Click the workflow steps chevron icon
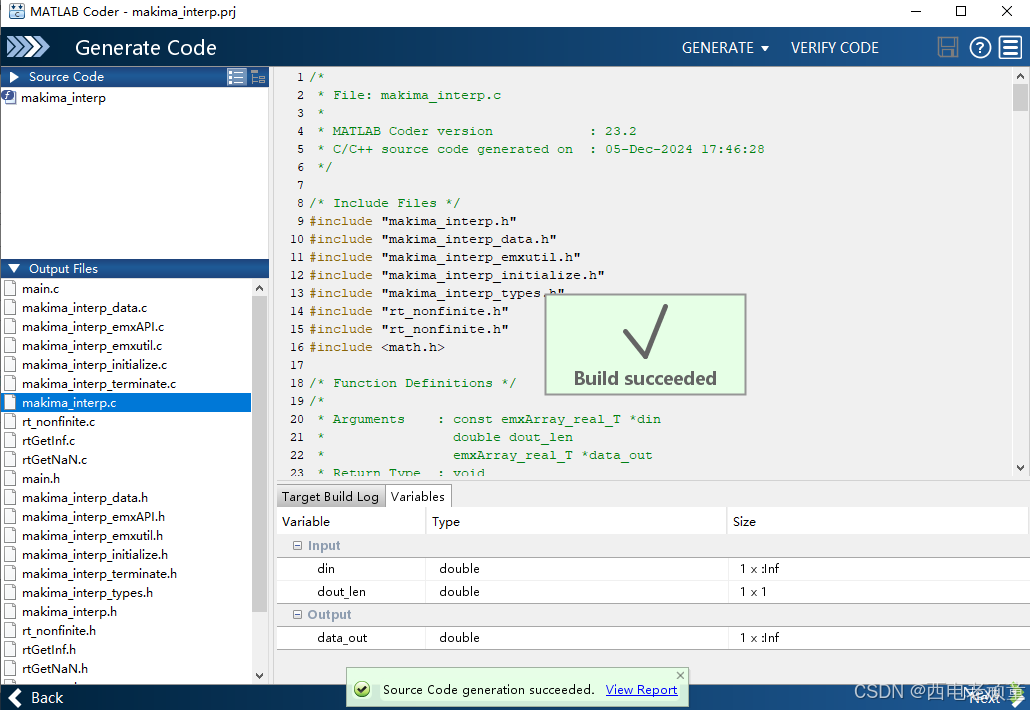Viewport: 1030px width, 710px height. [28, 47]
